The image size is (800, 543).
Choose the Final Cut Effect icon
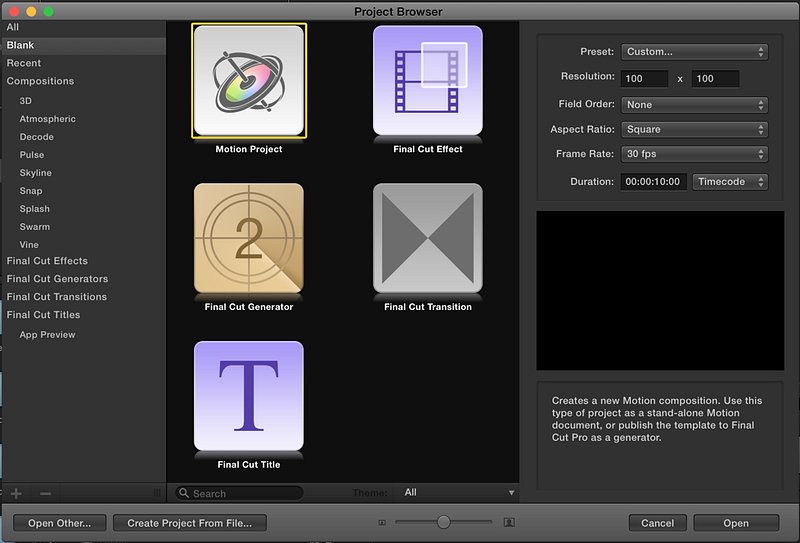(x=428, y=81)
